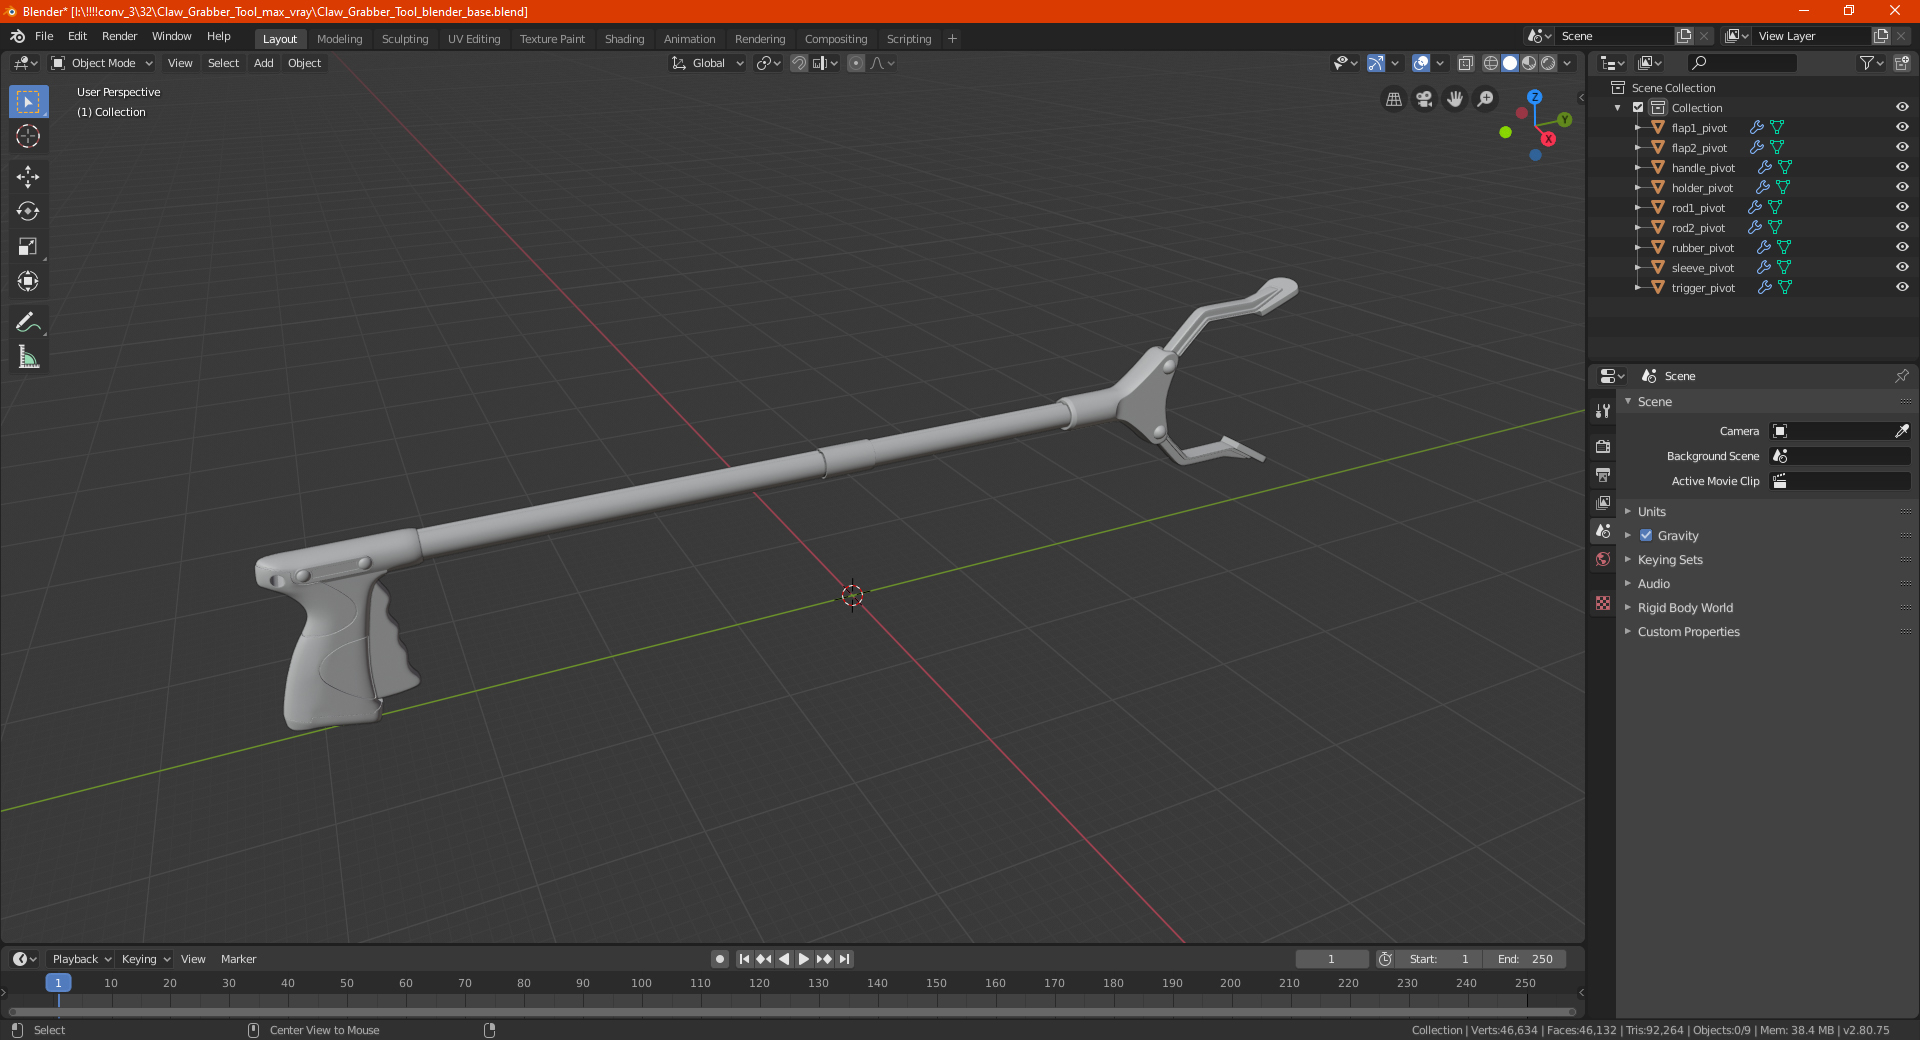Screen dimensions: 1920x1040
Task: Open the World properties tab
Action: click(x=1603, y=559)
